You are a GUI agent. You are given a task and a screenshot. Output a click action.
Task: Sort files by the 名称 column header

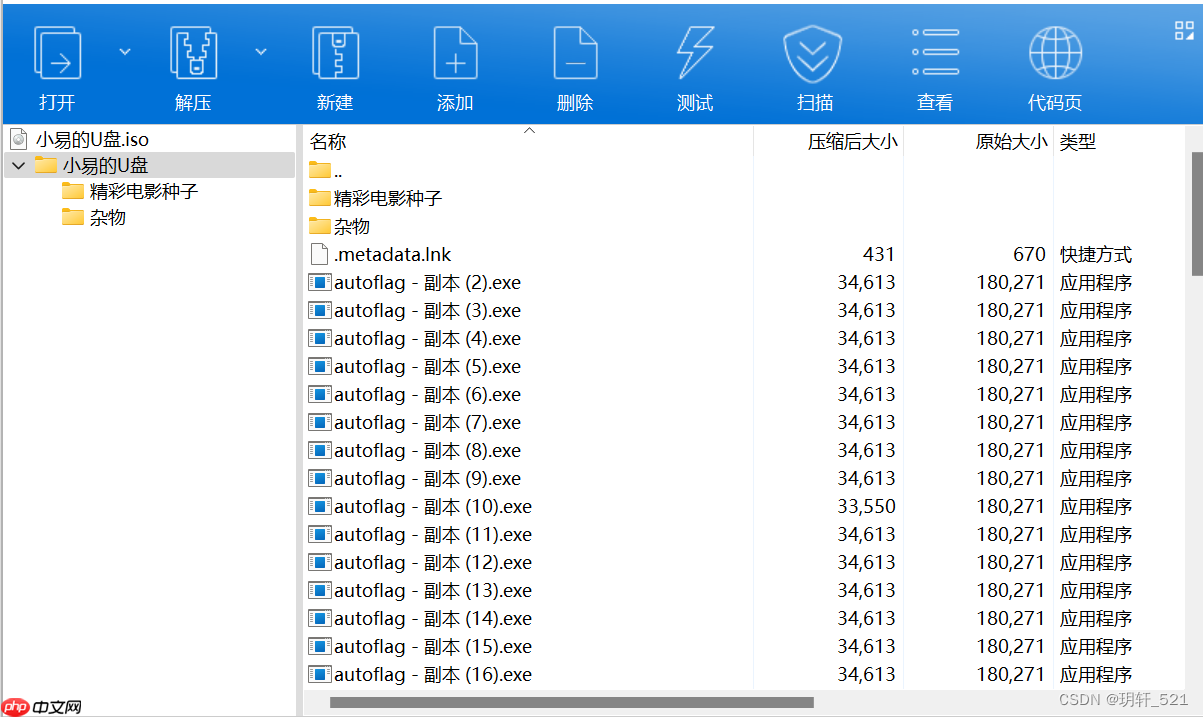point(328,141)
